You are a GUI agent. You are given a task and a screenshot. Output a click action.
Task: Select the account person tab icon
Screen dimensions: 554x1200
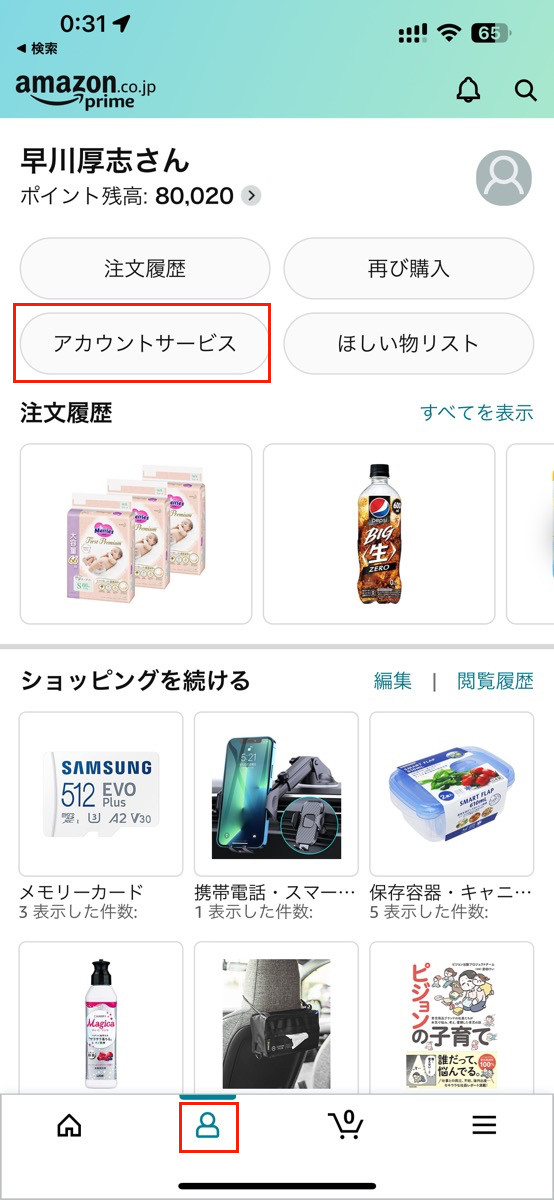[208, 1125]
